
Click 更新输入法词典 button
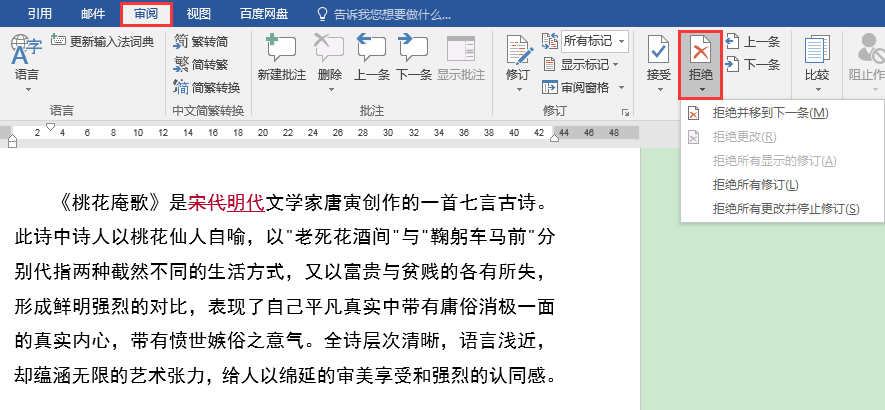click(103, 41)
